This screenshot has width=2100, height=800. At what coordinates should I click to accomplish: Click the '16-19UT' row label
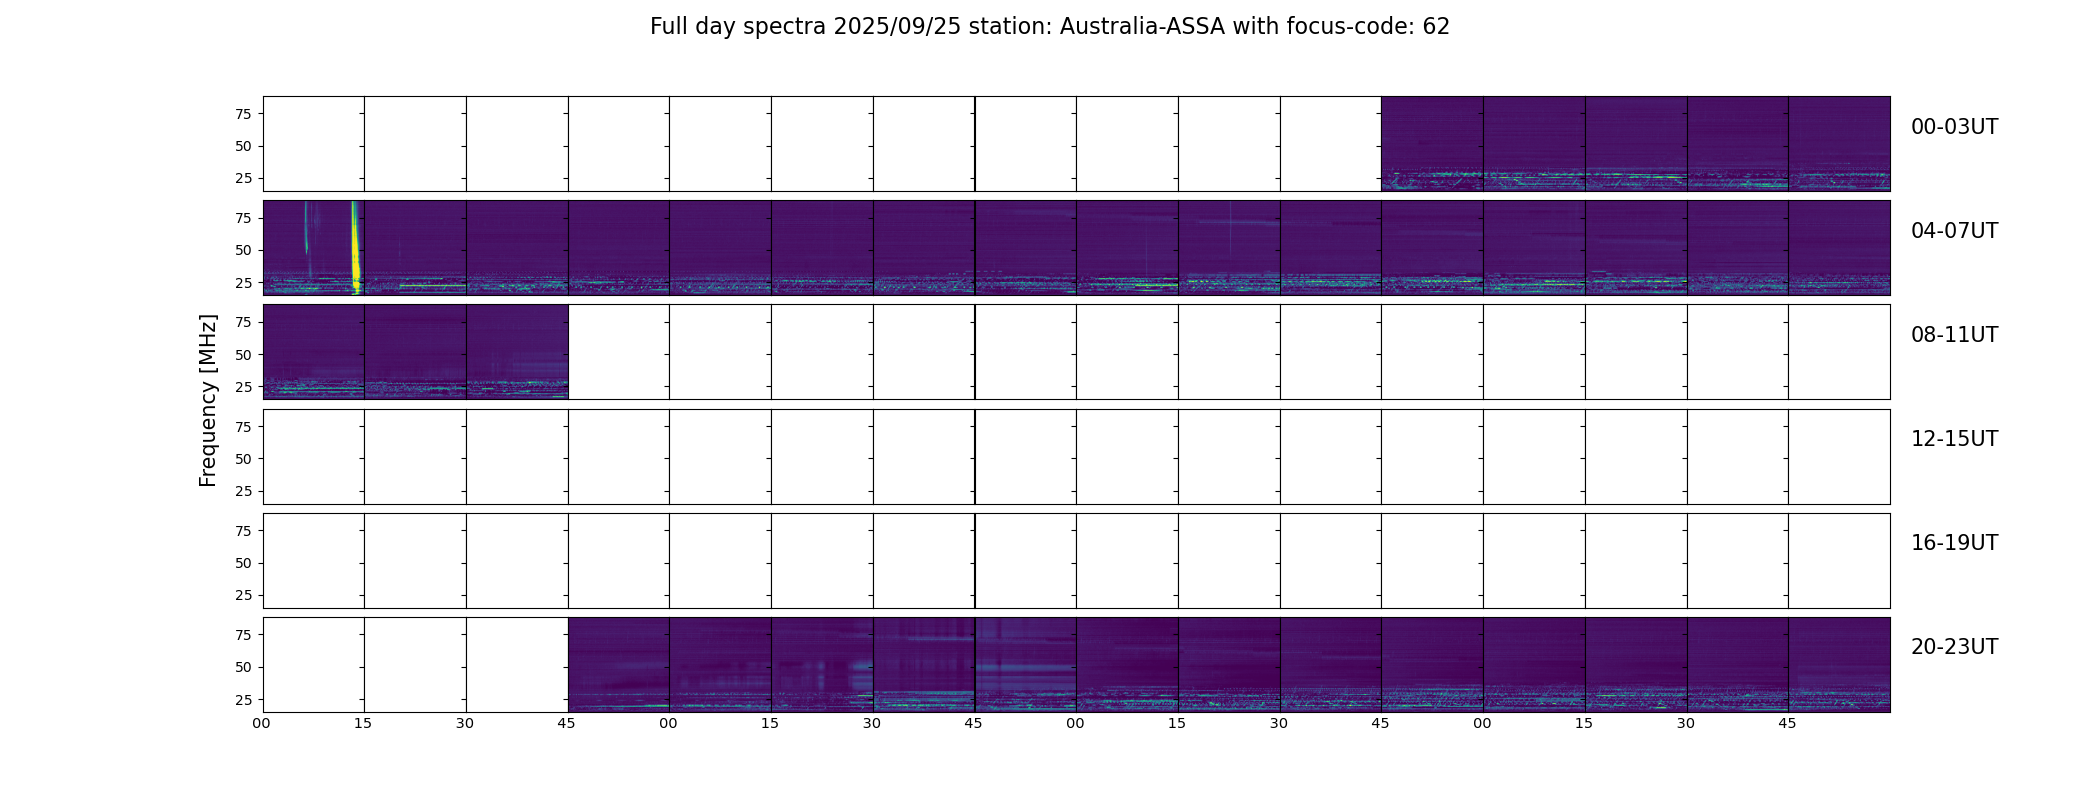(1954, 543)
